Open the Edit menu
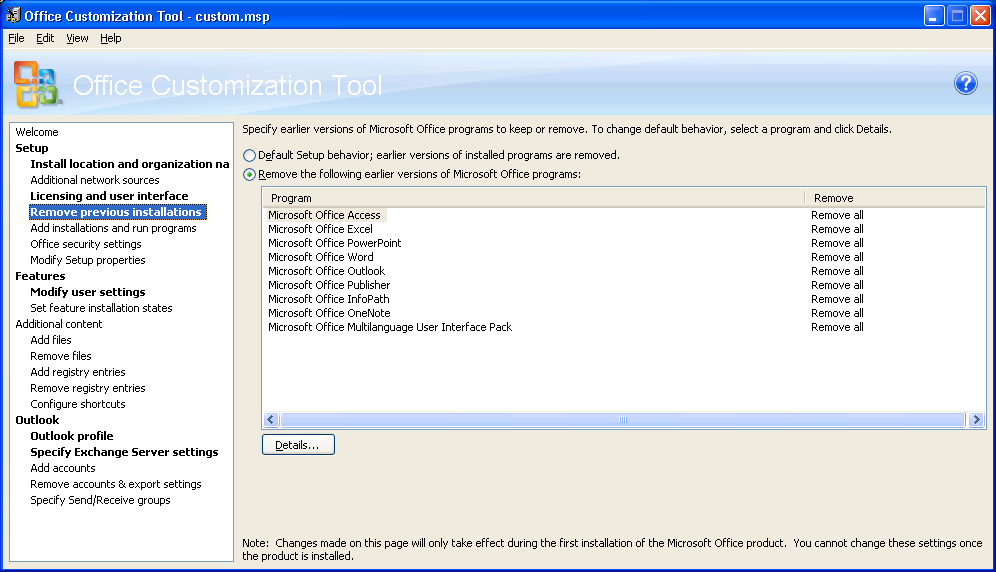The height and width of the screenshot is (572, 996). 44,38
